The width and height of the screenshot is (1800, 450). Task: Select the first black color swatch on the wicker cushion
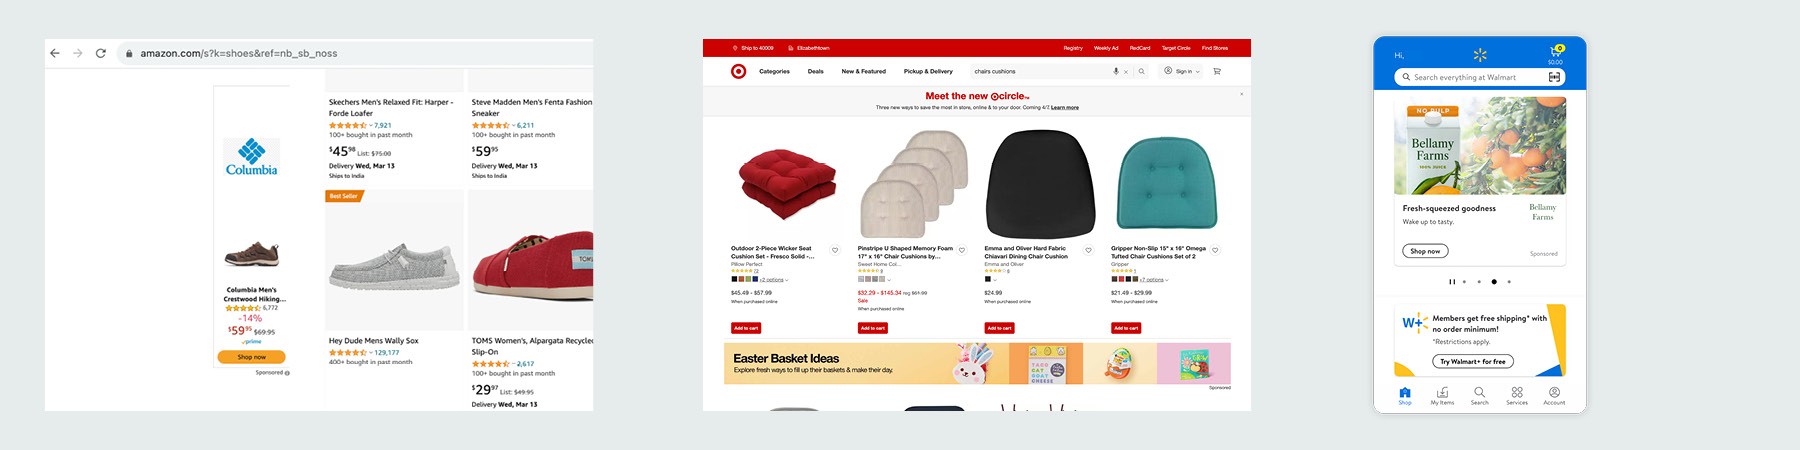[734, 280]
